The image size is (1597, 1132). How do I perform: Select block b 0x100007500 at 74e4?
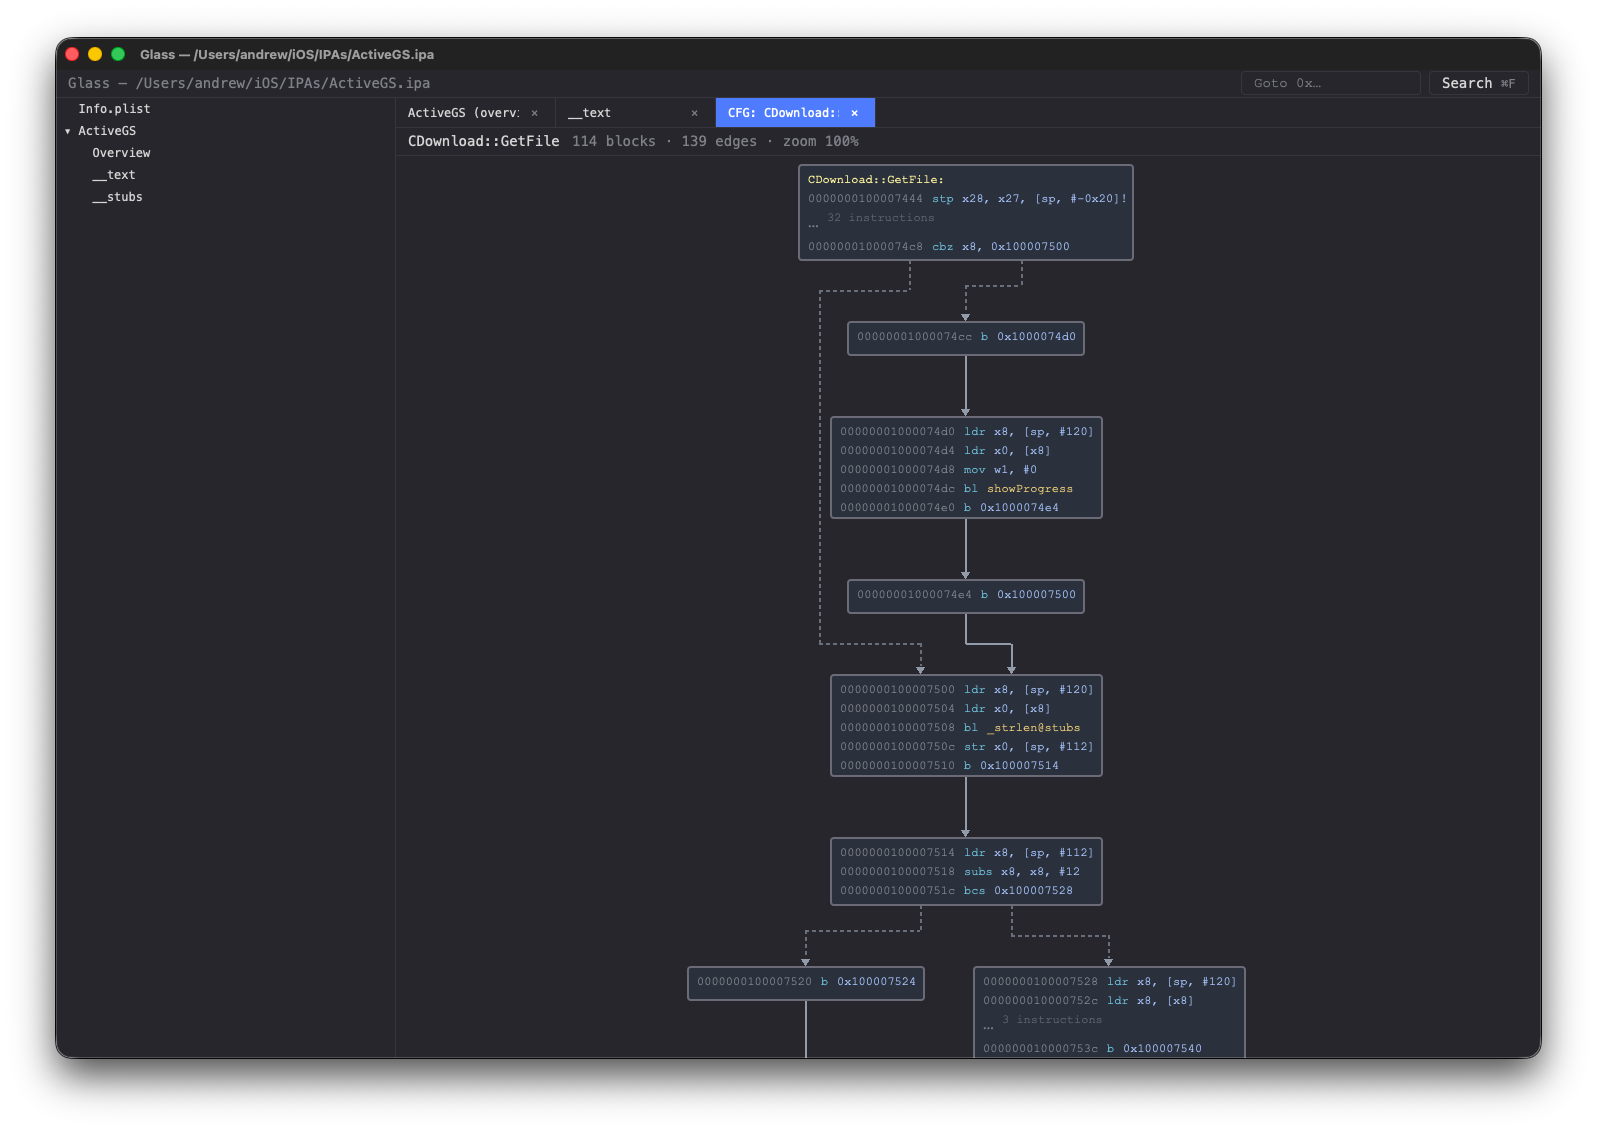[966, 596]
